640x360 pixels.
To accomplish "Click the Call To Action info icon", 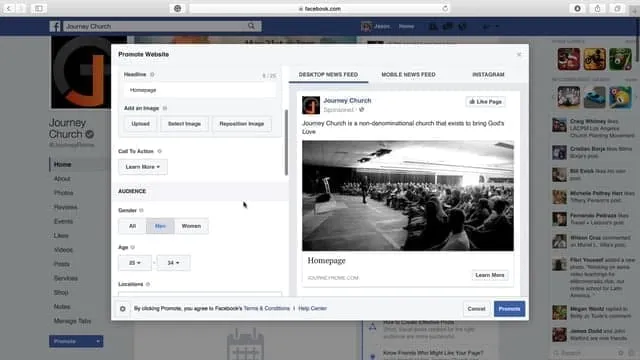I will coord(160,151).
